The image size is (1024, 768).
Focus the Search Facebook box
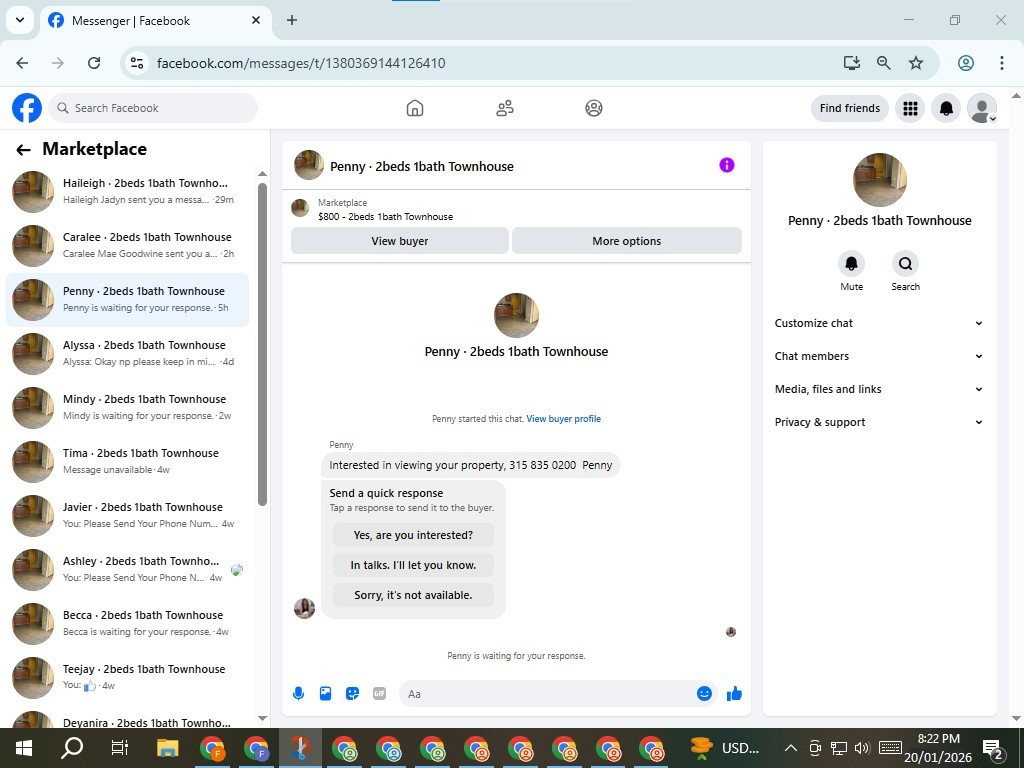153,108
